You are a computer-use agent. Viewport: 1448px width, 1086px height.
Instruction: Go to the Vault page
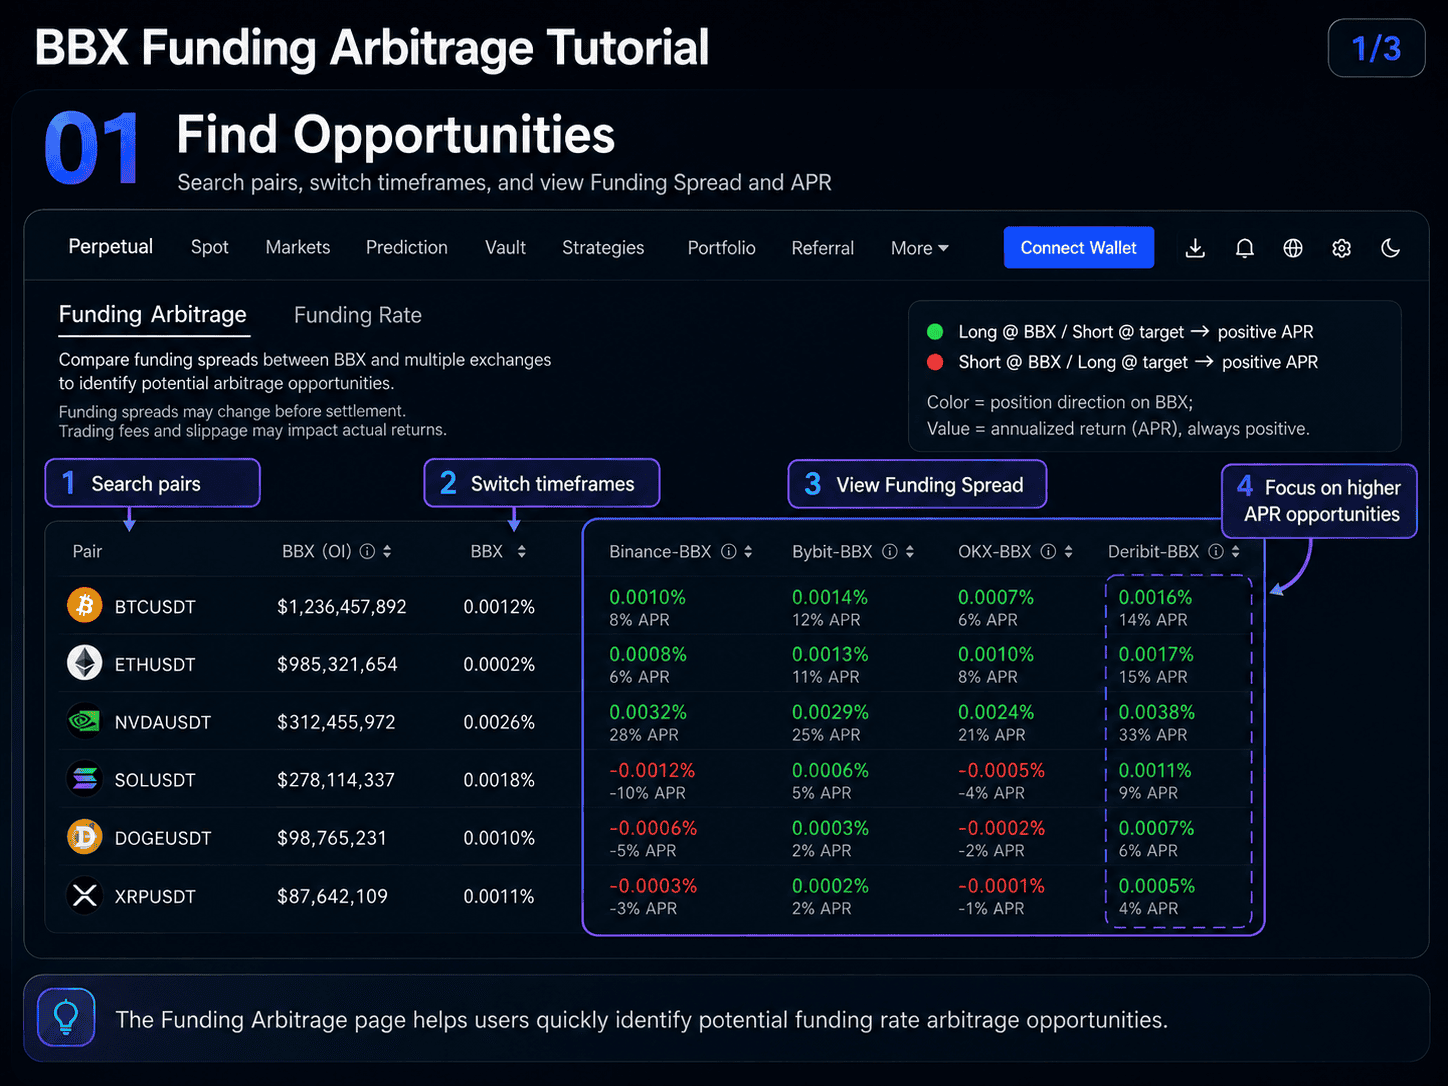coord(506,247)
